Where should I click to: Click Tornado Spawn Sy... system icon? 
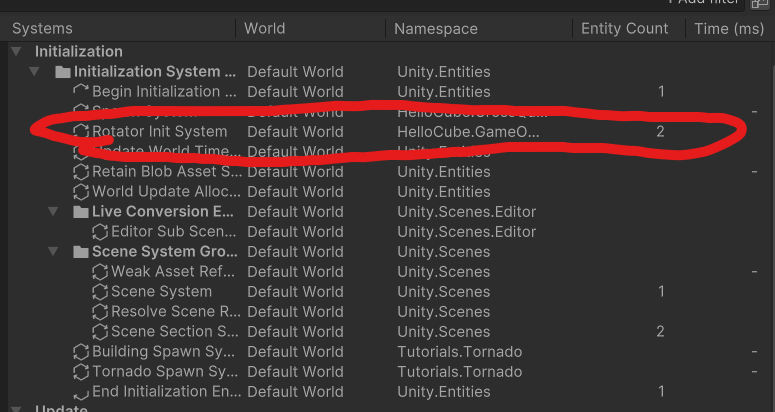[x=81, y=371]
